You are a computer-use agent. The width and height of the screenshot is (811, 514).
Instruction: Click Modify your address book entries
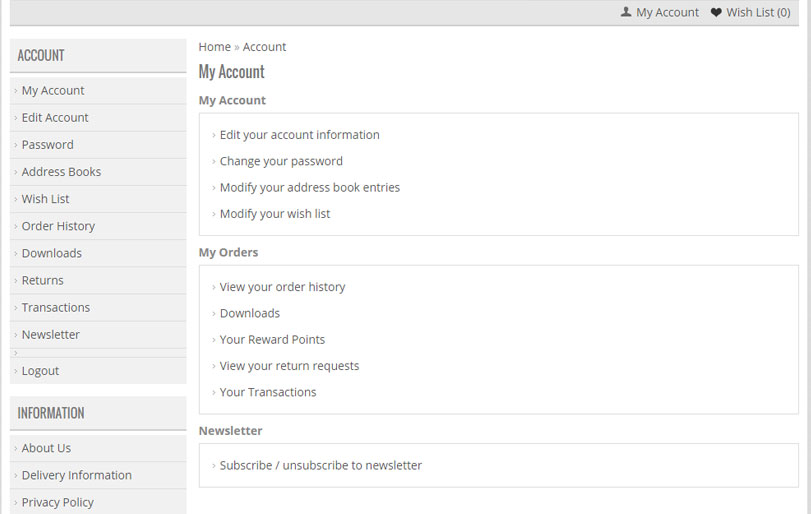[310, 188]
